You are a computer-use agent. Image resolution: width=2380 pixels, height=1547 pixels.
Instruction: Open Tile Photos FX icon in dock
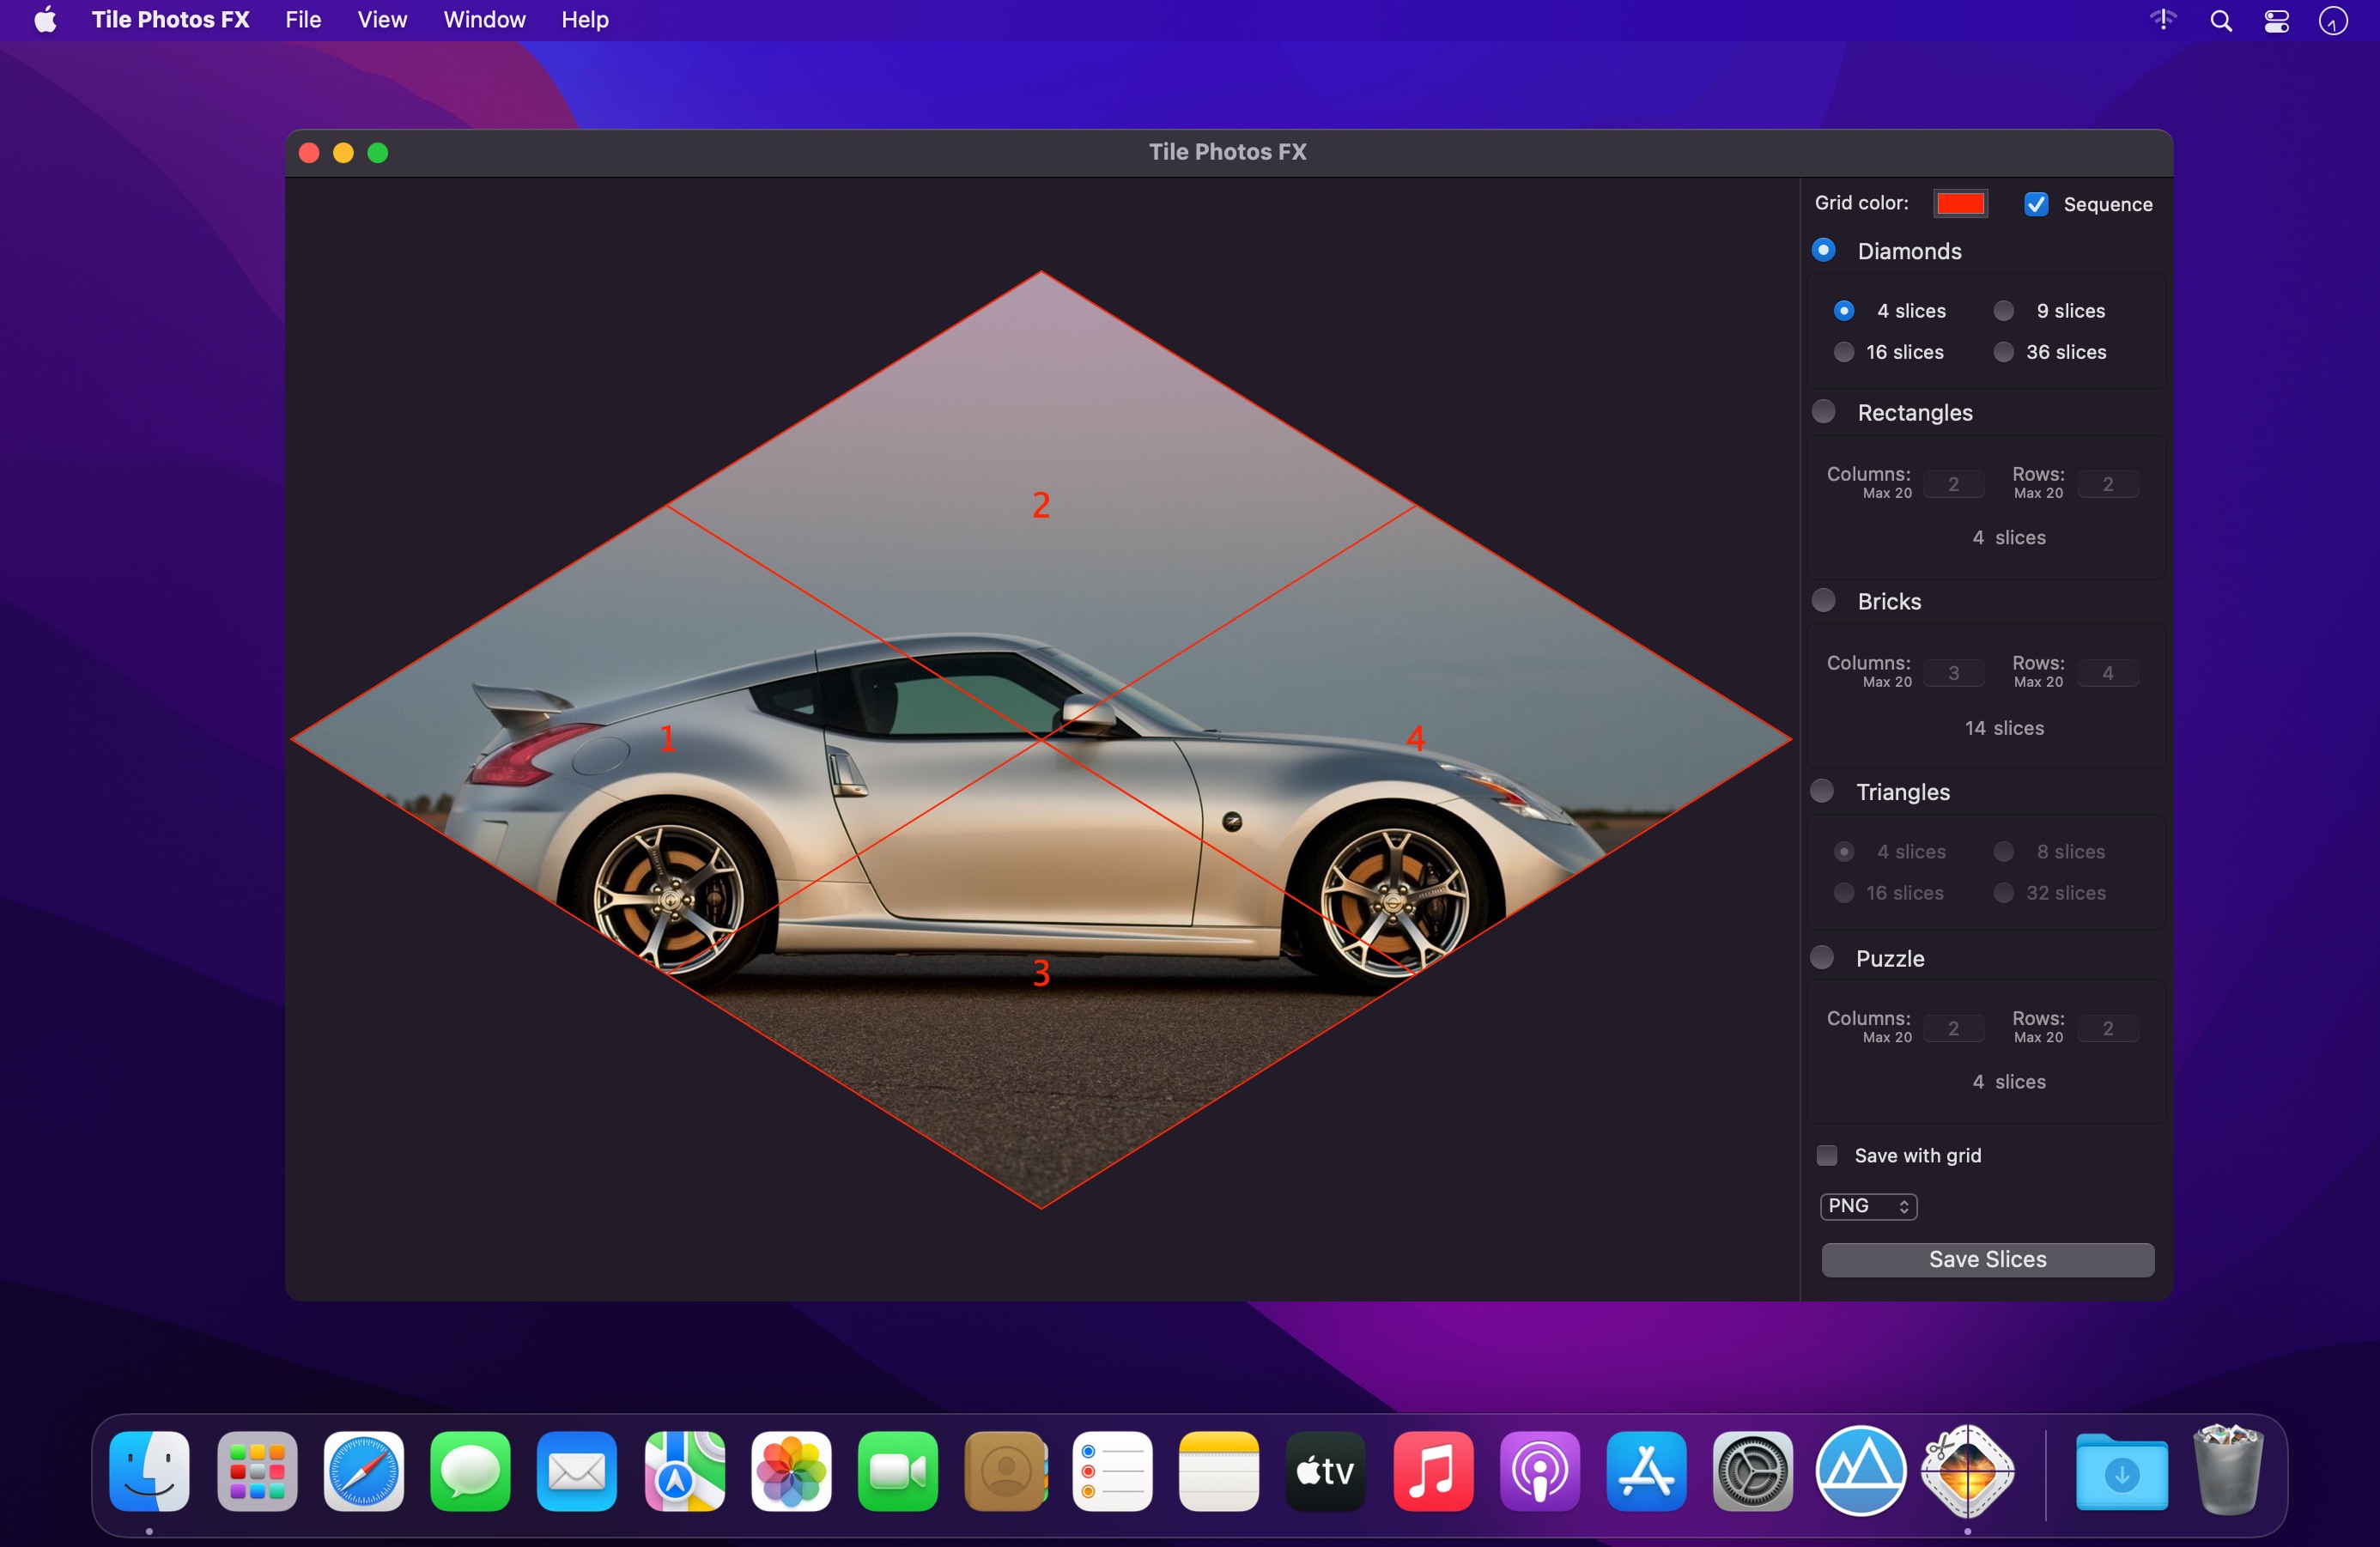click(x=1966, y=1470)
